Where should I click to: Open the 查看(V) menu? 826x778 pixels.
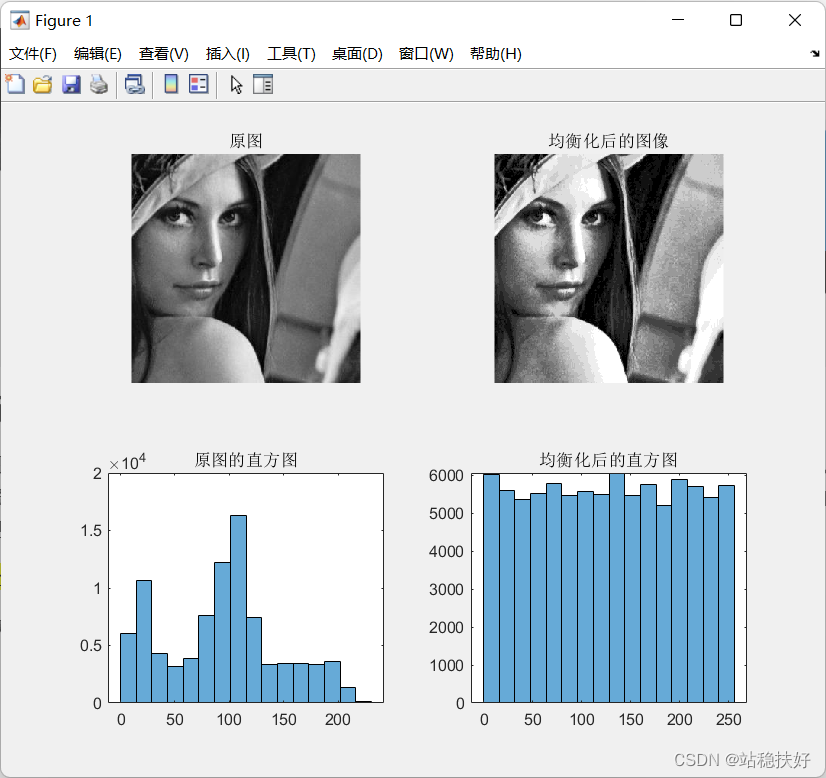[x=163, y=54]
